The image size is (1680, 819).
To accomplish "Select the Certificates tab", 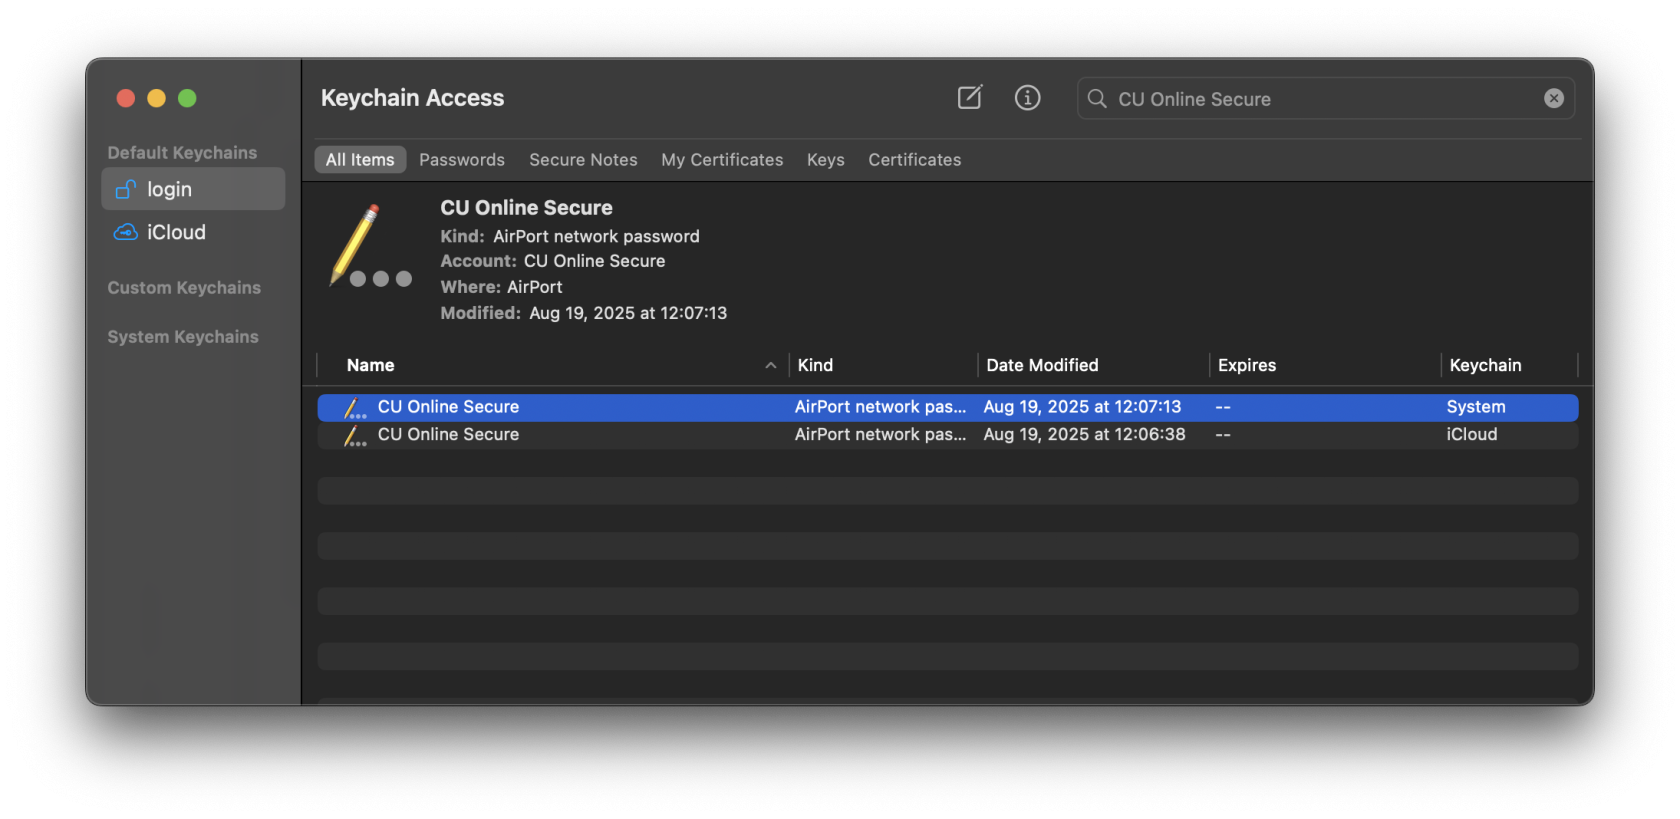I will tap(914, 160).
